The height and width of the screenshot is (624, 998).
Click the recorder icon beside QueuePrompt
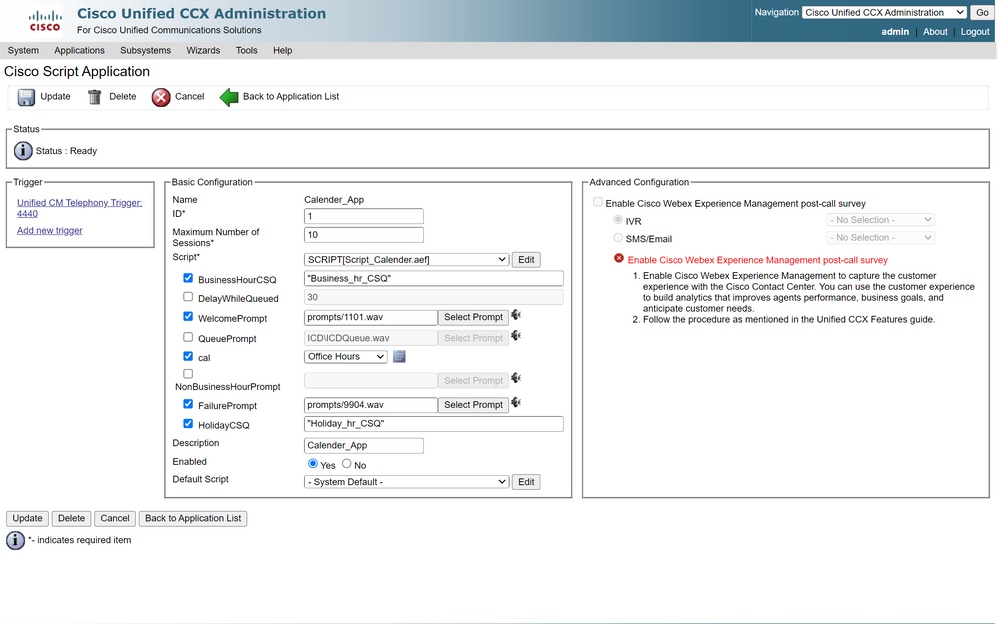point(516,336)
